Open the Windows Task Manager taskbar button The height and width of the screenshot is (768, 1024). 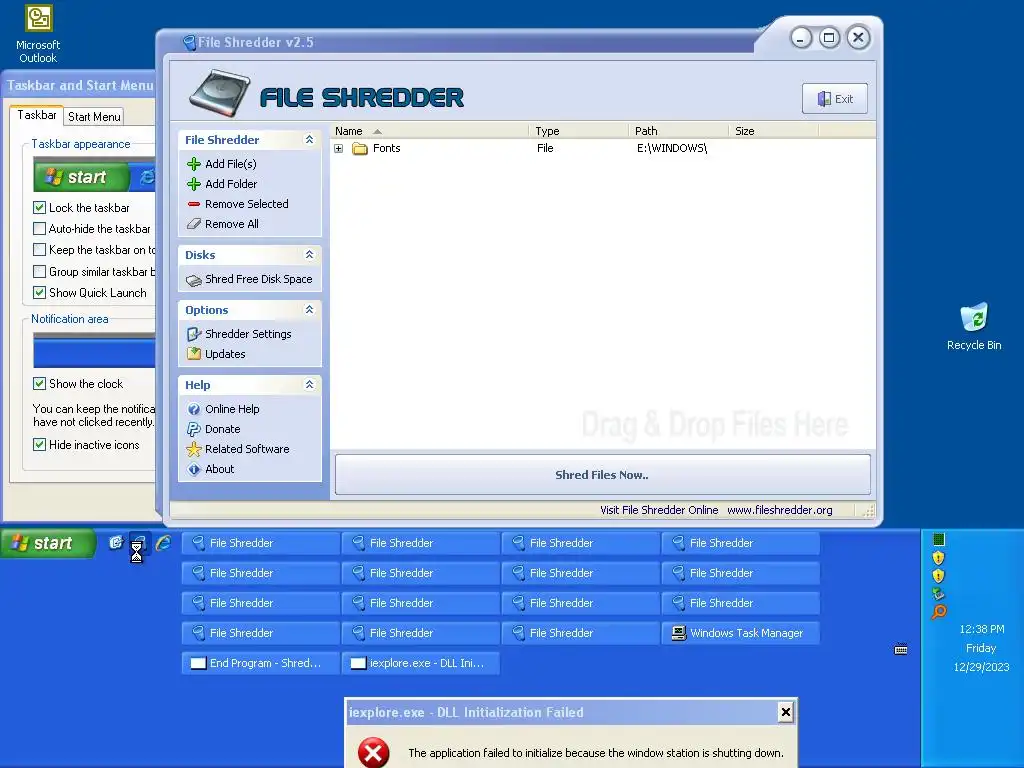(741, 633)
